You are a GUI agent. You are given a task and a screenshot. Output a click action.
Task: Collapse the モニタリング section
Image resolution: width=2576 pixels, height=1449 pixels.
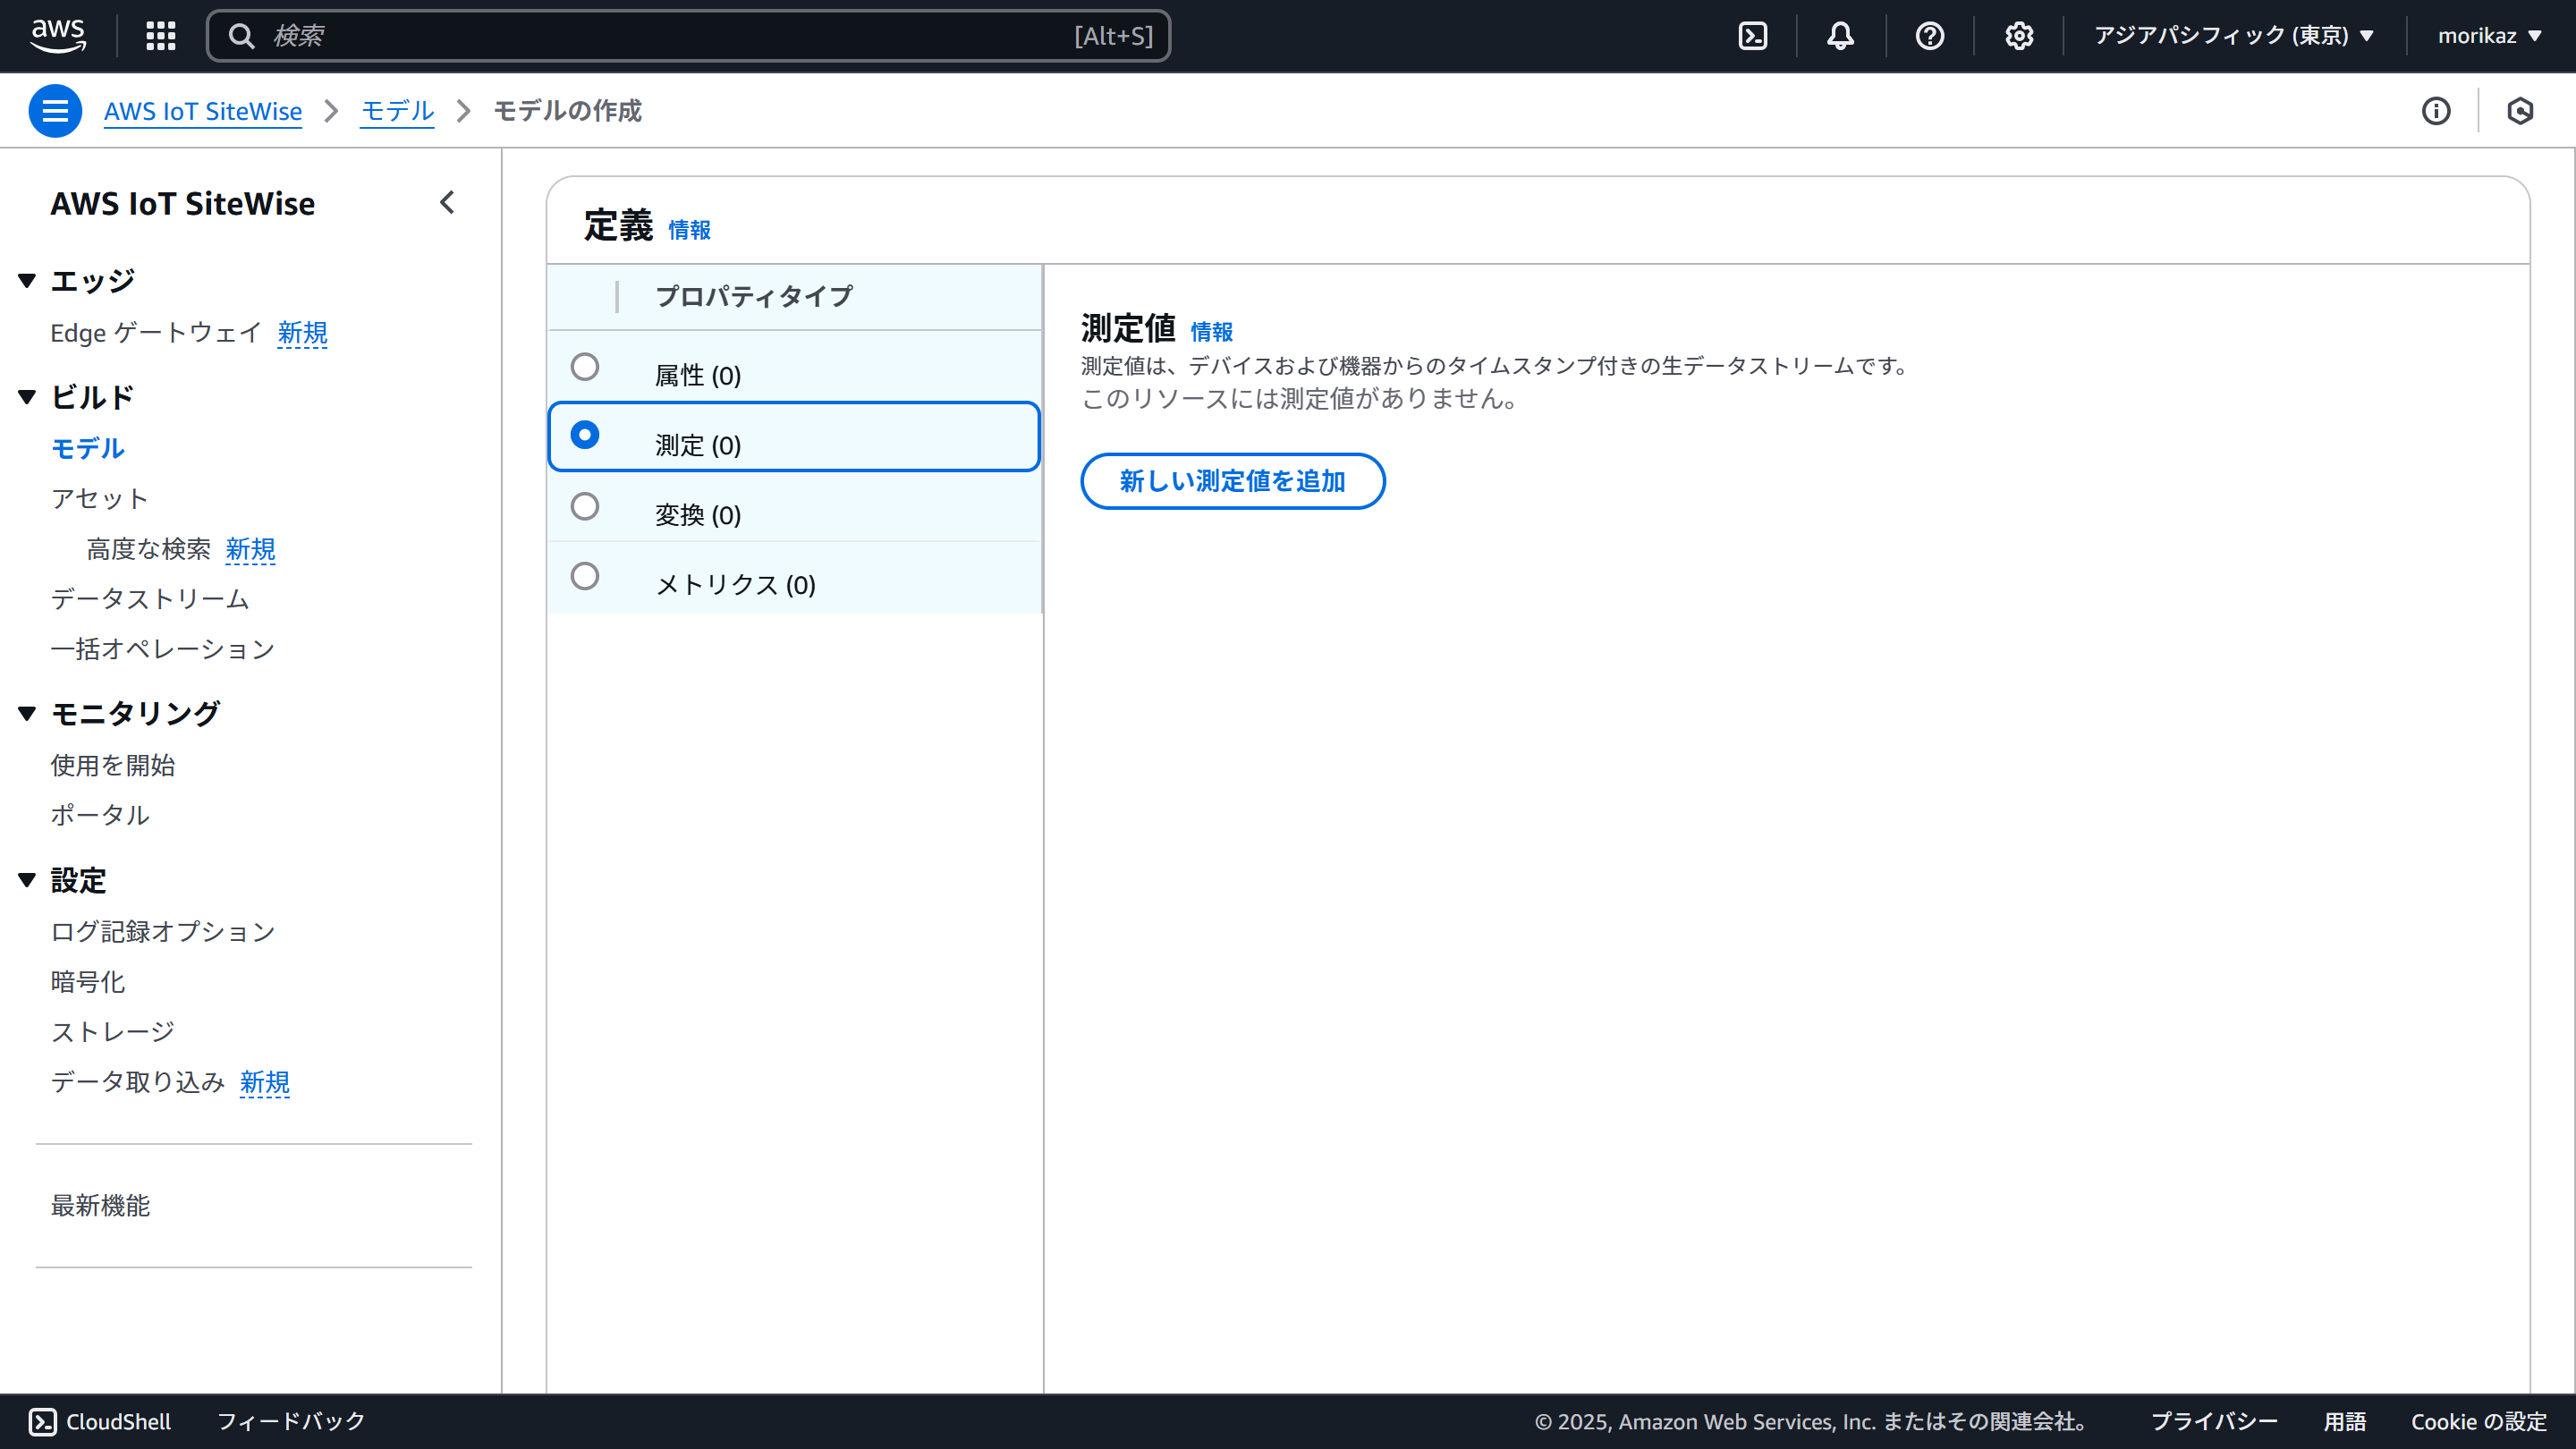click(28, 713)
